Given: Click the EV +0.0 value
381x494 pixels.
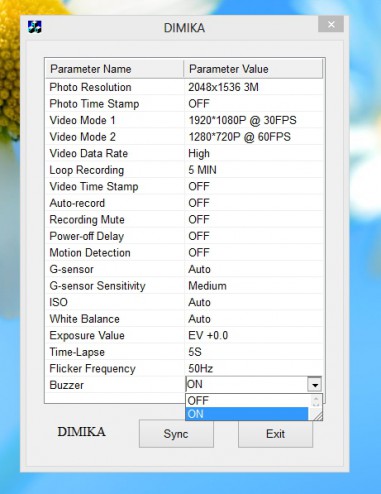Looking at the screenshot, I should coord(208,335).
